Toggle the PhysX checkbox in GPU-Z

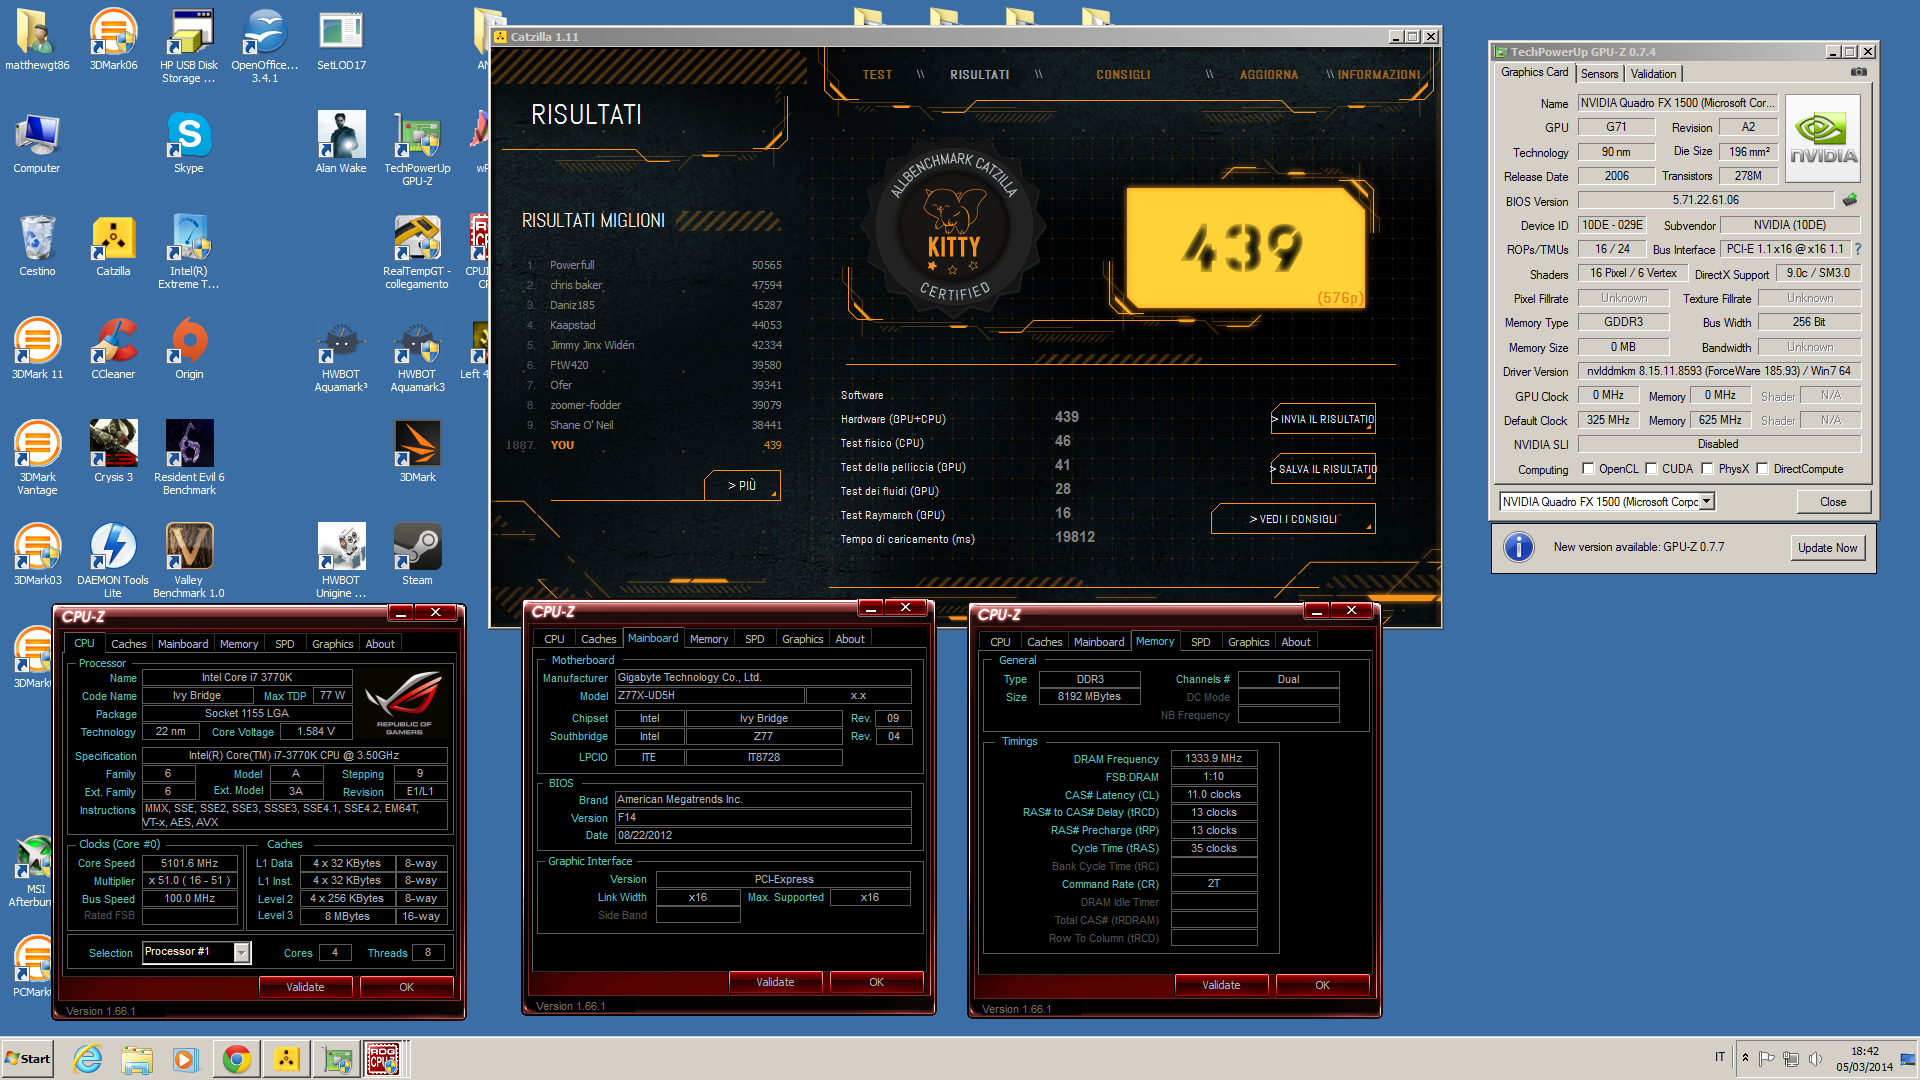(1707, 469)
